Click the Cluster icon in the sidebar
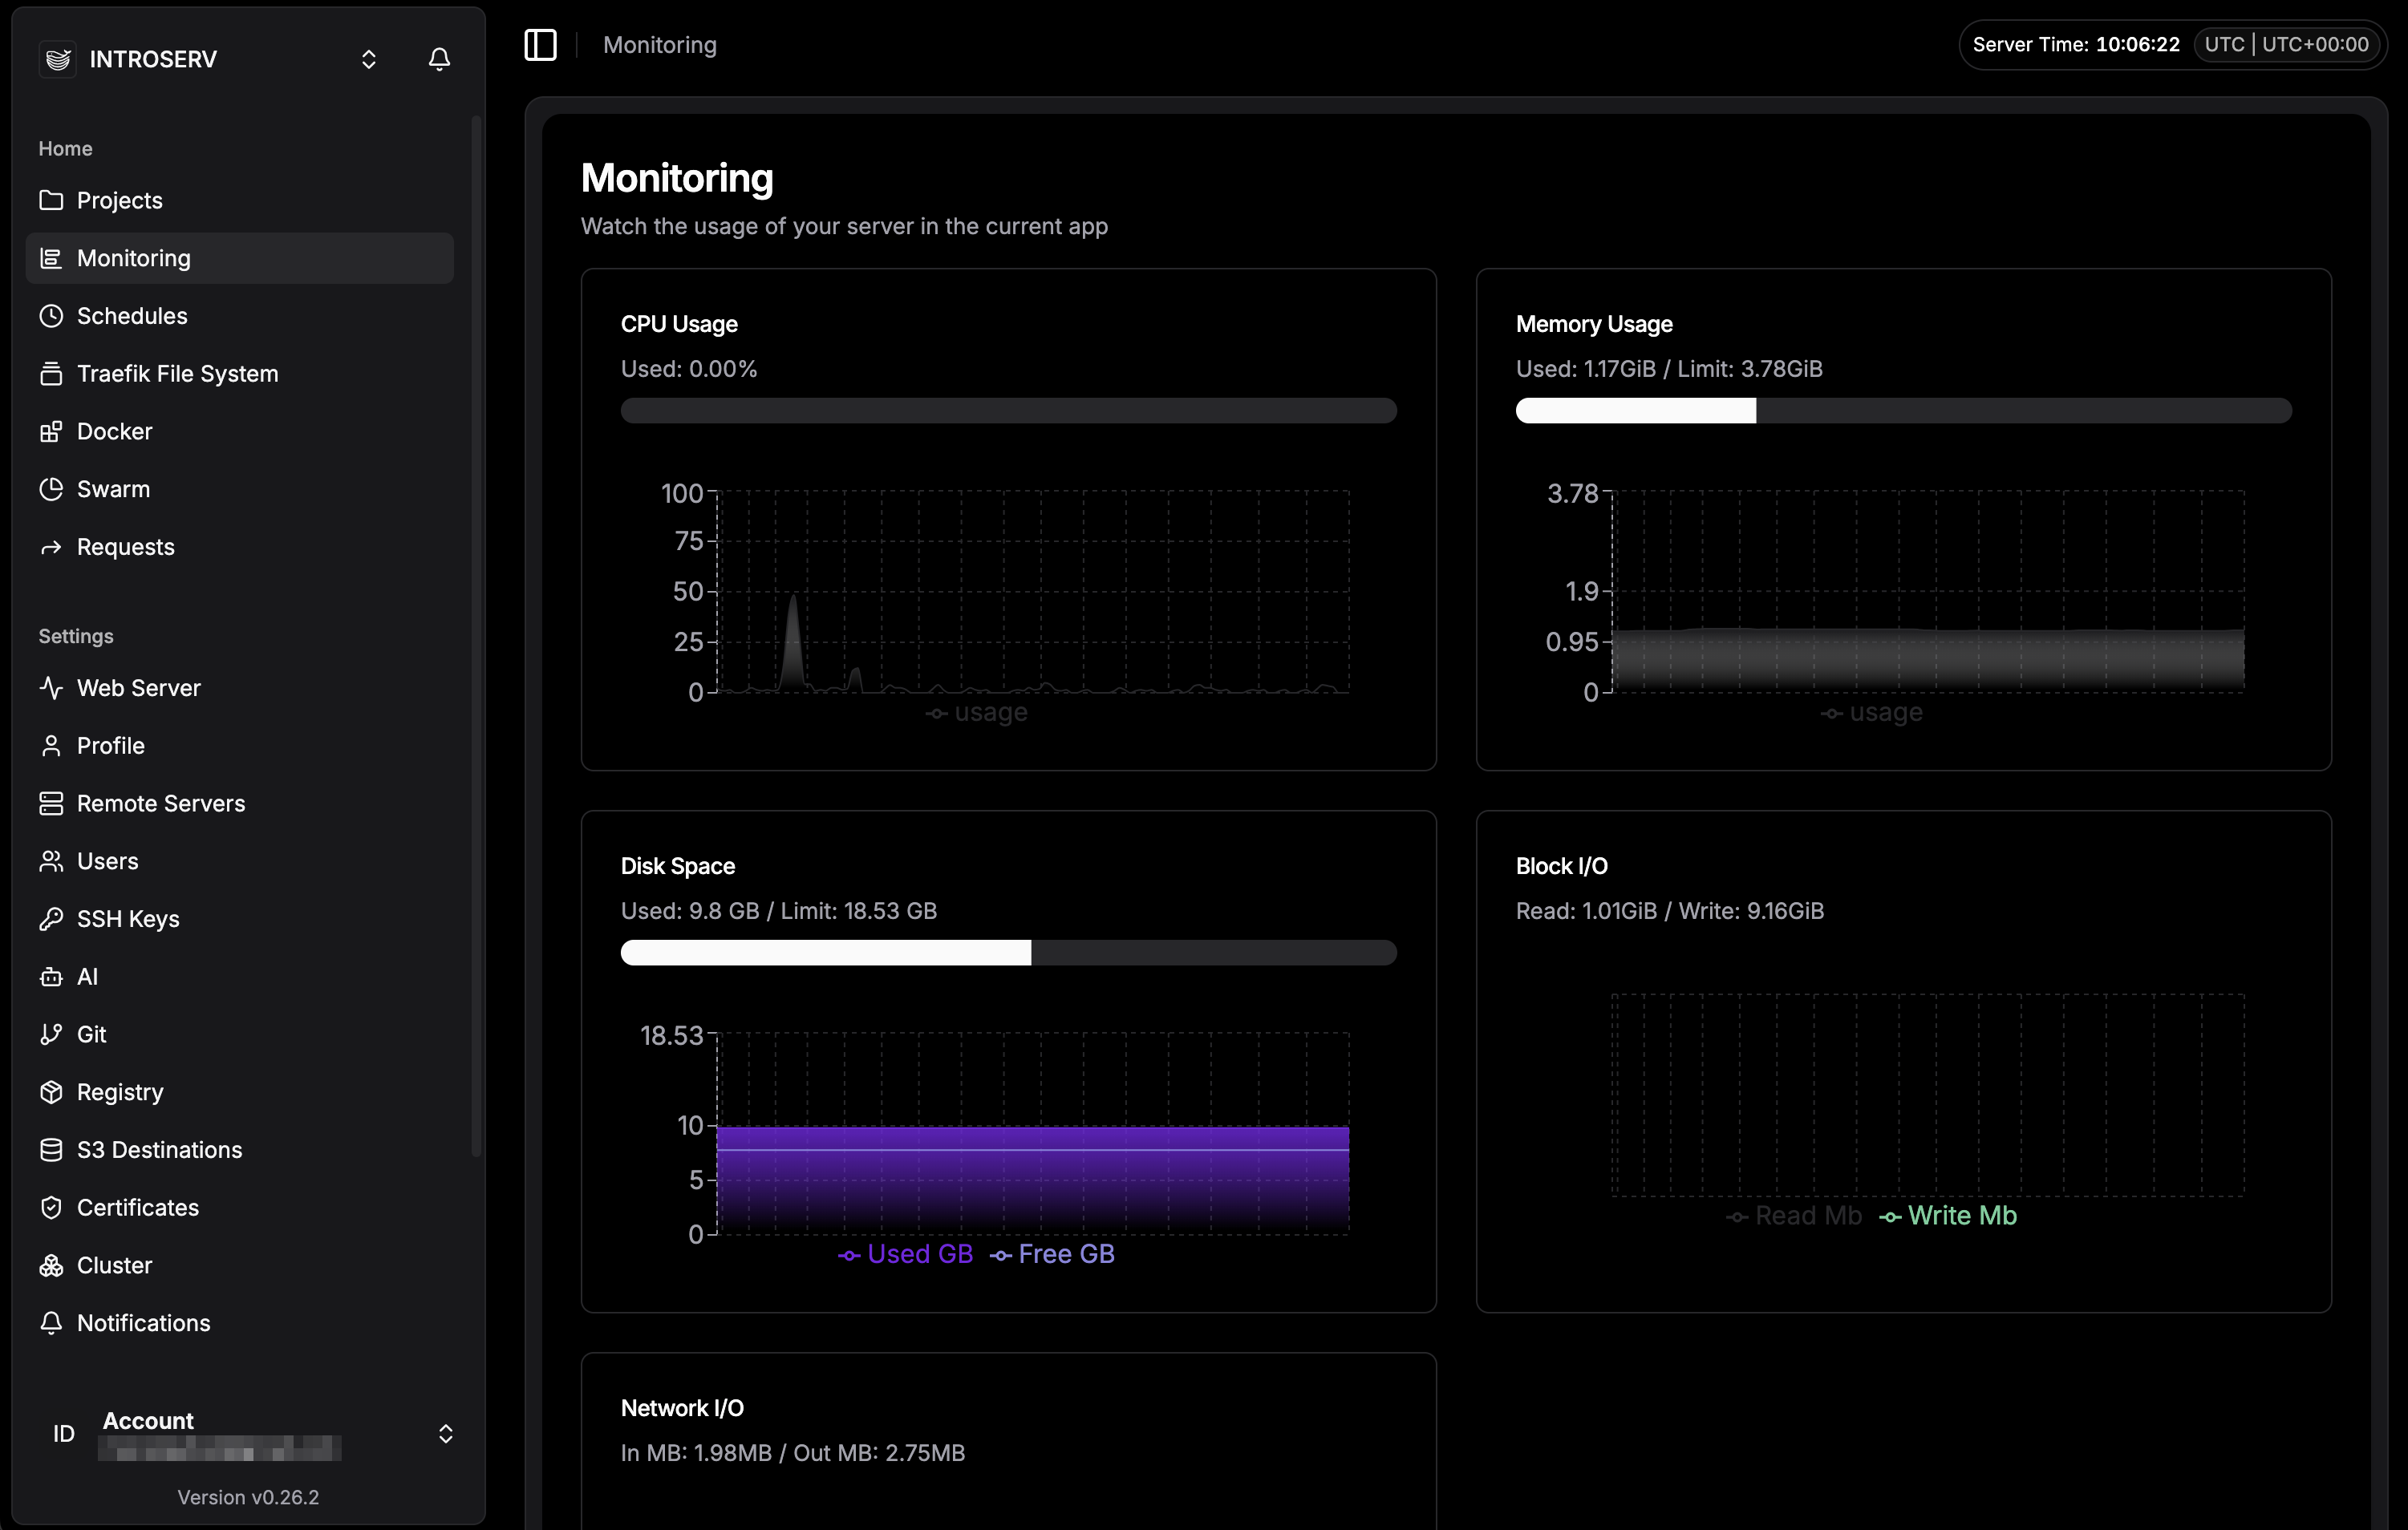Screen dimensions: 2408x1530 pyautogui.click(x=51, y=1265)
